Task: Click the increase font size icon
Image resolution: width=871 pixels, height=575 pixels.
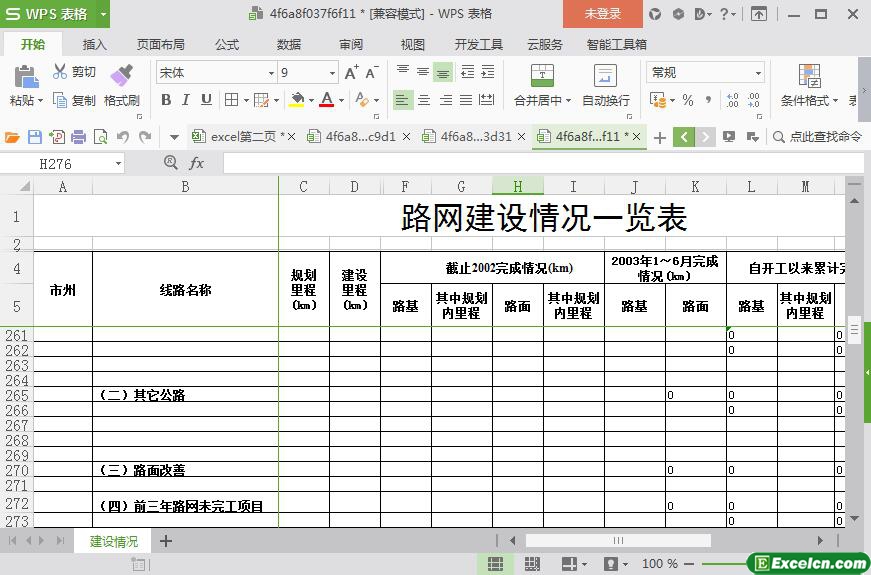Action: point(351,73)
